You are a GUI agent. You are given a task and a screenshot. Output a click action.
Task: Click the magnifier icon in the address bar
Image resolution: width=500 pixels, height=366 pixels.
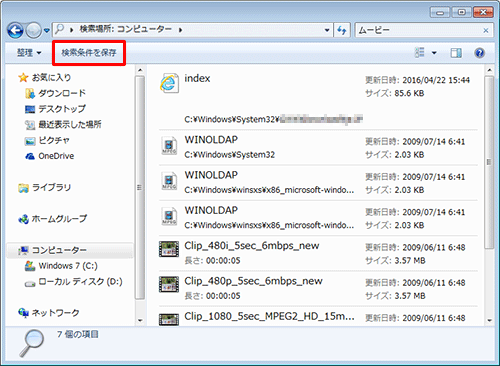pos(59,29)
